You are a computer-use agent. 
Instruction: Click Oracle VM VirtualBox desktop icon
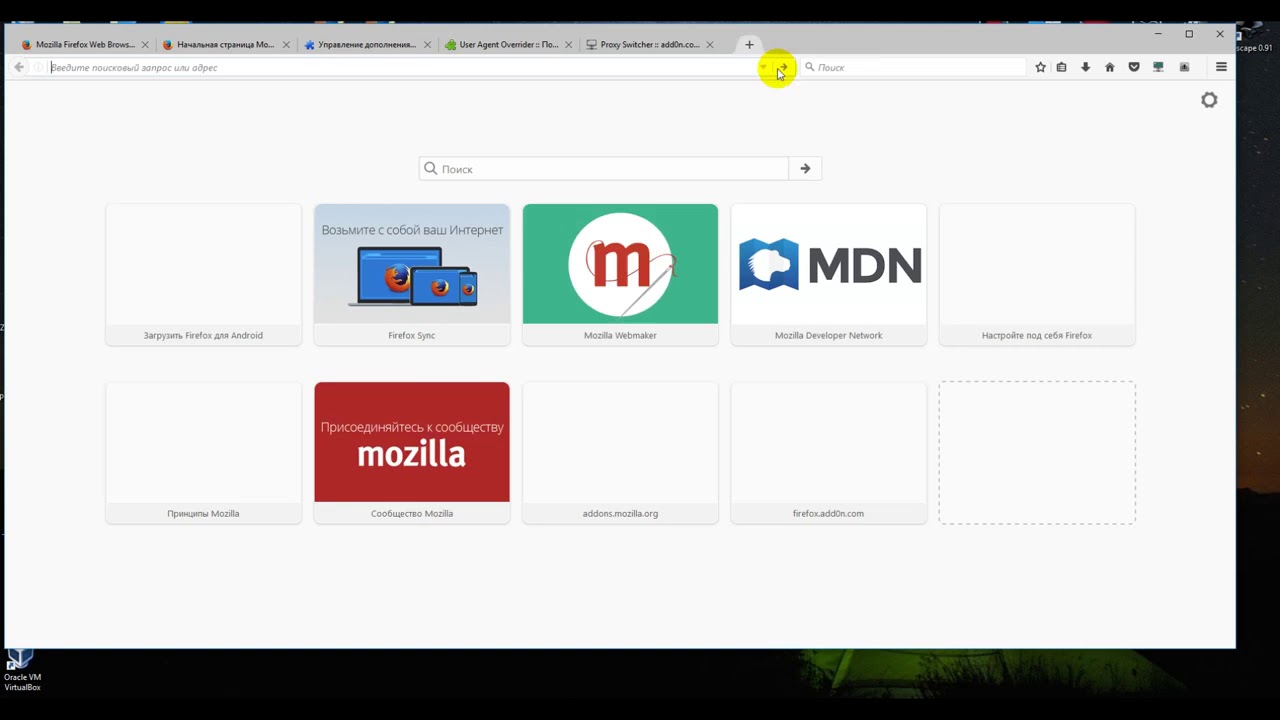pos(21,671)
